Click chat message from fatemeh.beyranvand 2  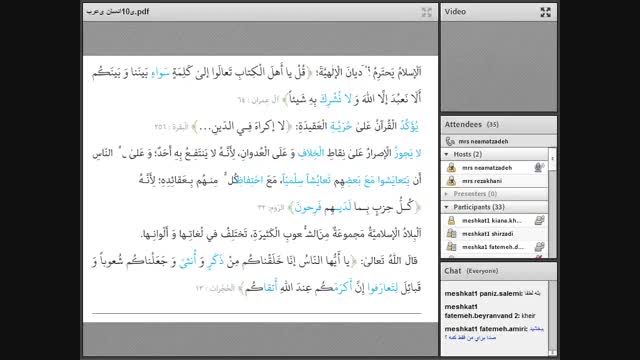[x=490, y=311]
